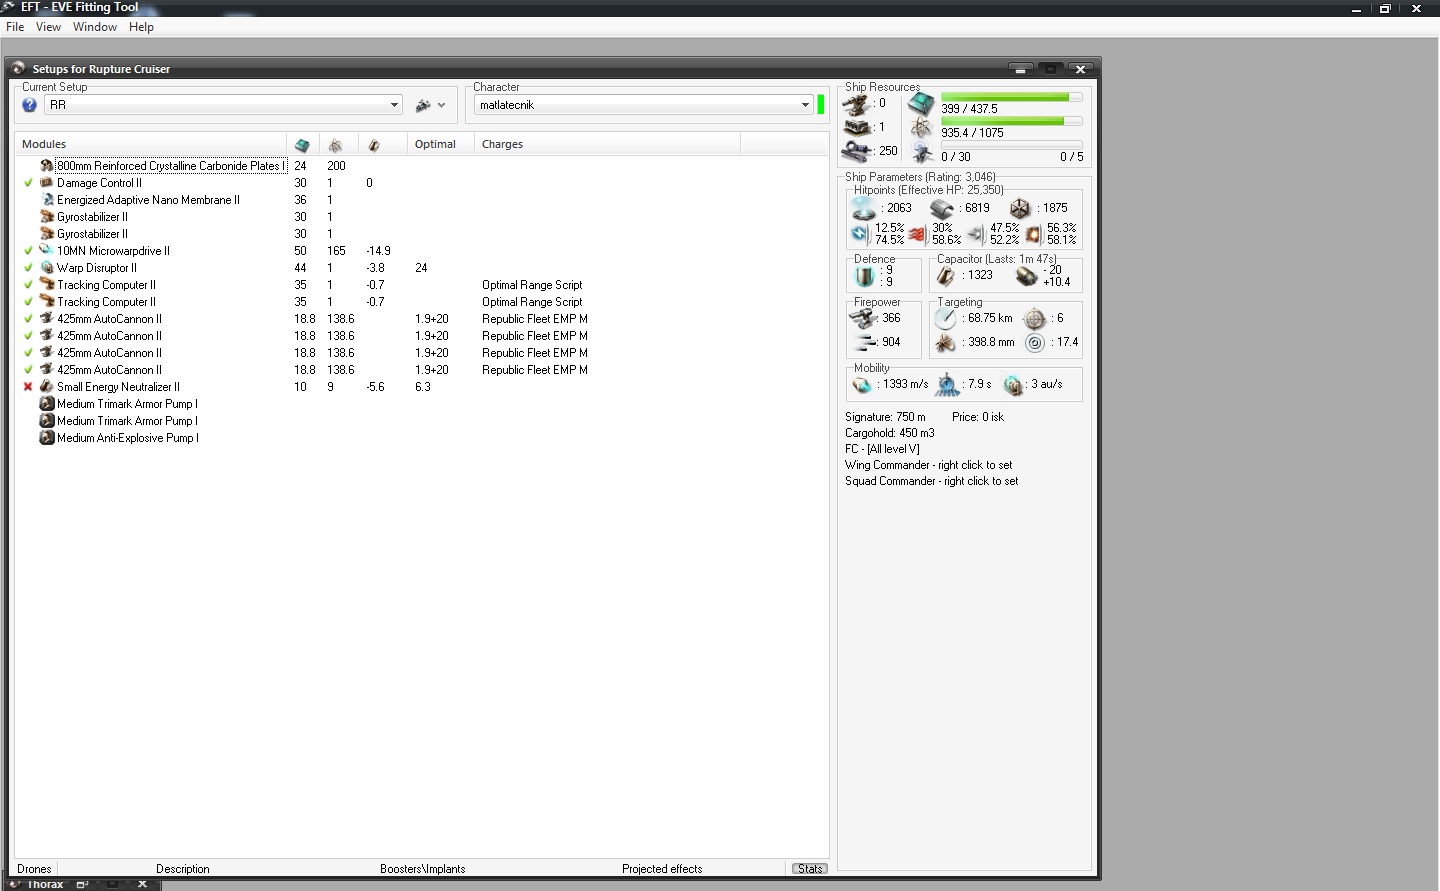Image resolution: width=1440 pixels, height=891 pixels.
Task: Select the 800mm Reinforced Crystalline Carbonide Plates icon
Action: point(46,166)
